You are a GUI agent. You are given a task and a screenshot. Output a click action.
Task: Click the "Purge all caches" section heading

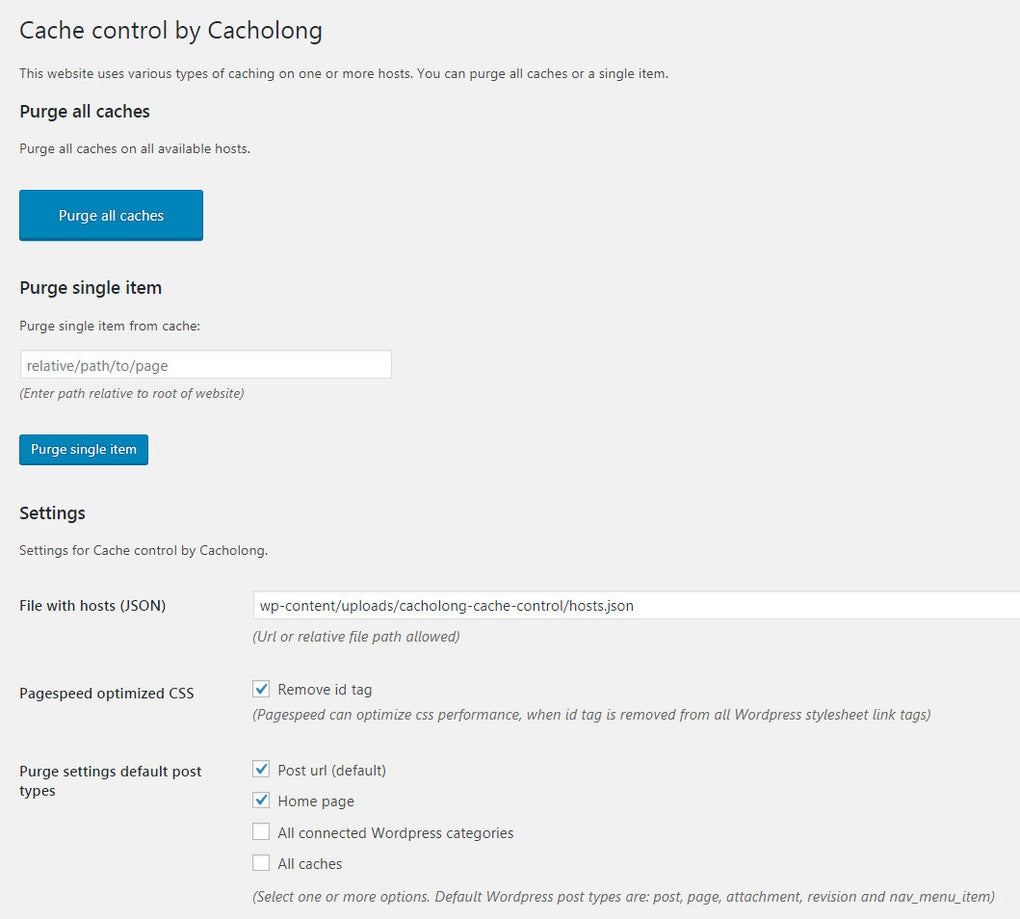click(84, 111)
